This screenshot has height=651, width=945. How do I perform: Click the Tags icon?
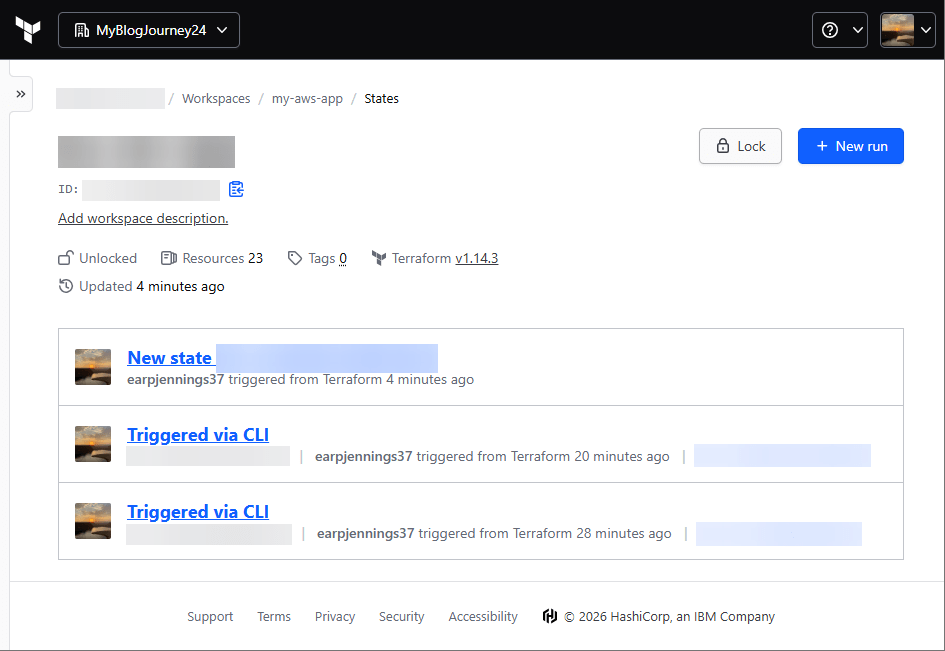pyautogui.click(x=294, y=258)
